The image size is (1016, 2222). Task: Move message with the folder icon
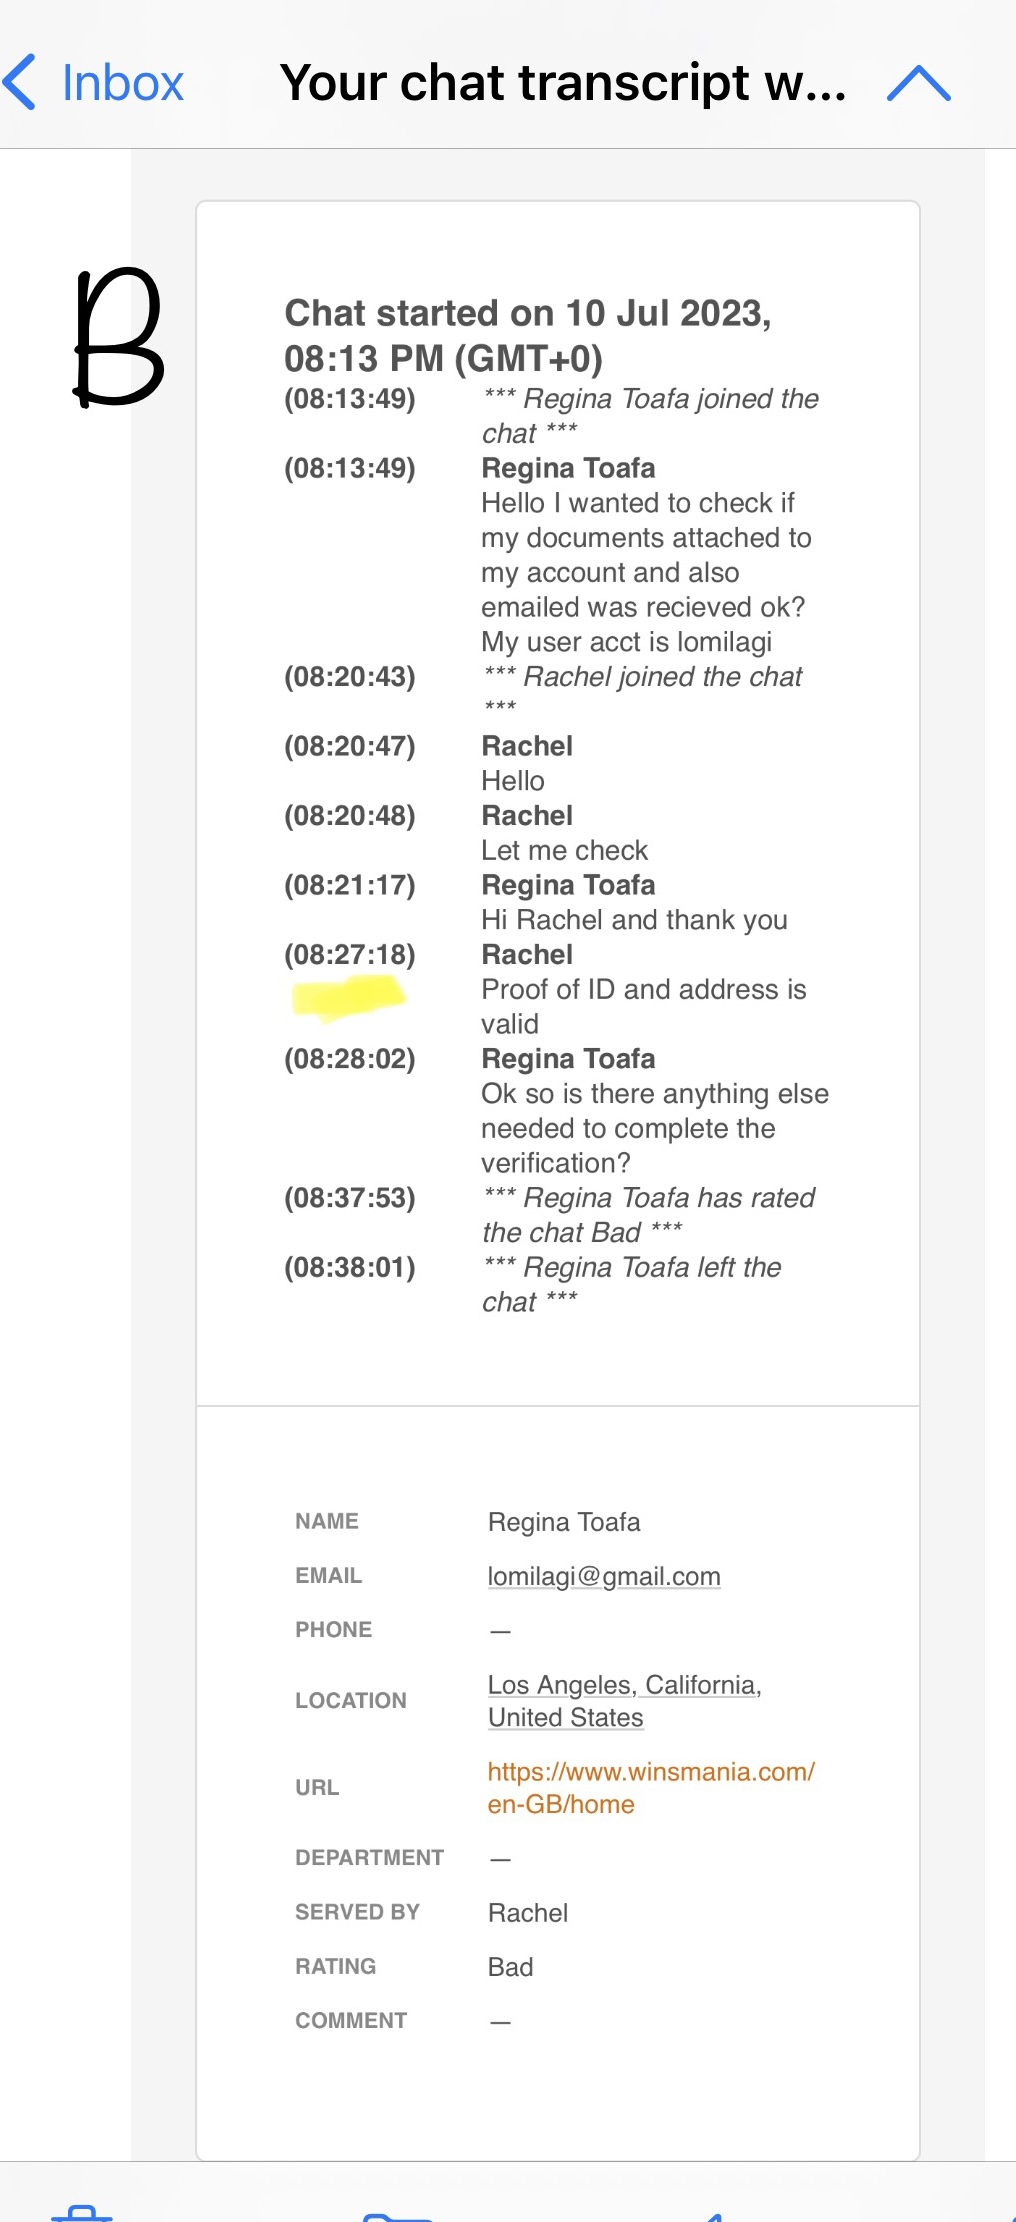click(x=397, y=2215)
